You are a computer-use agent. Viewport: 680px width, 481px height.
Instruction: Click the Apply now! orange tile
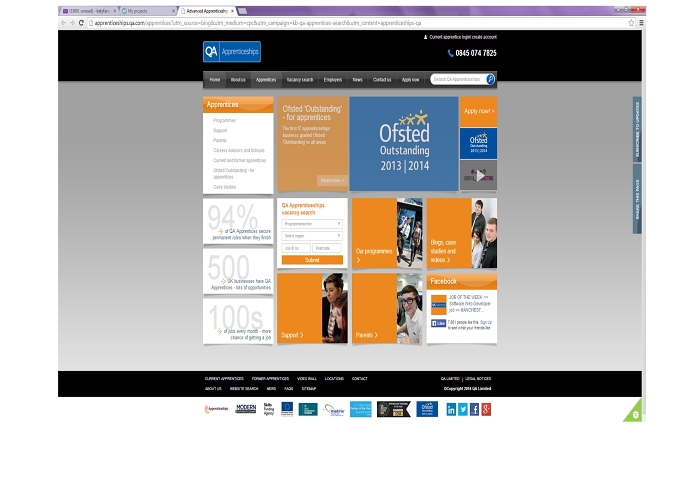(x=478, y=111)
